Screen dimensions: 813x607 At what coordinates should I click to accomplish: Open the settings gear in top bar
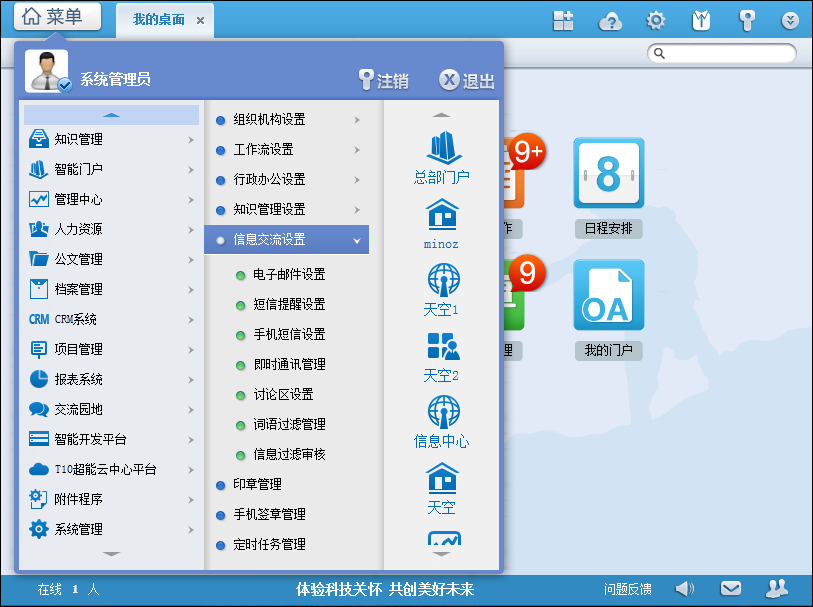pyautogui.click(x=655, y=21)
